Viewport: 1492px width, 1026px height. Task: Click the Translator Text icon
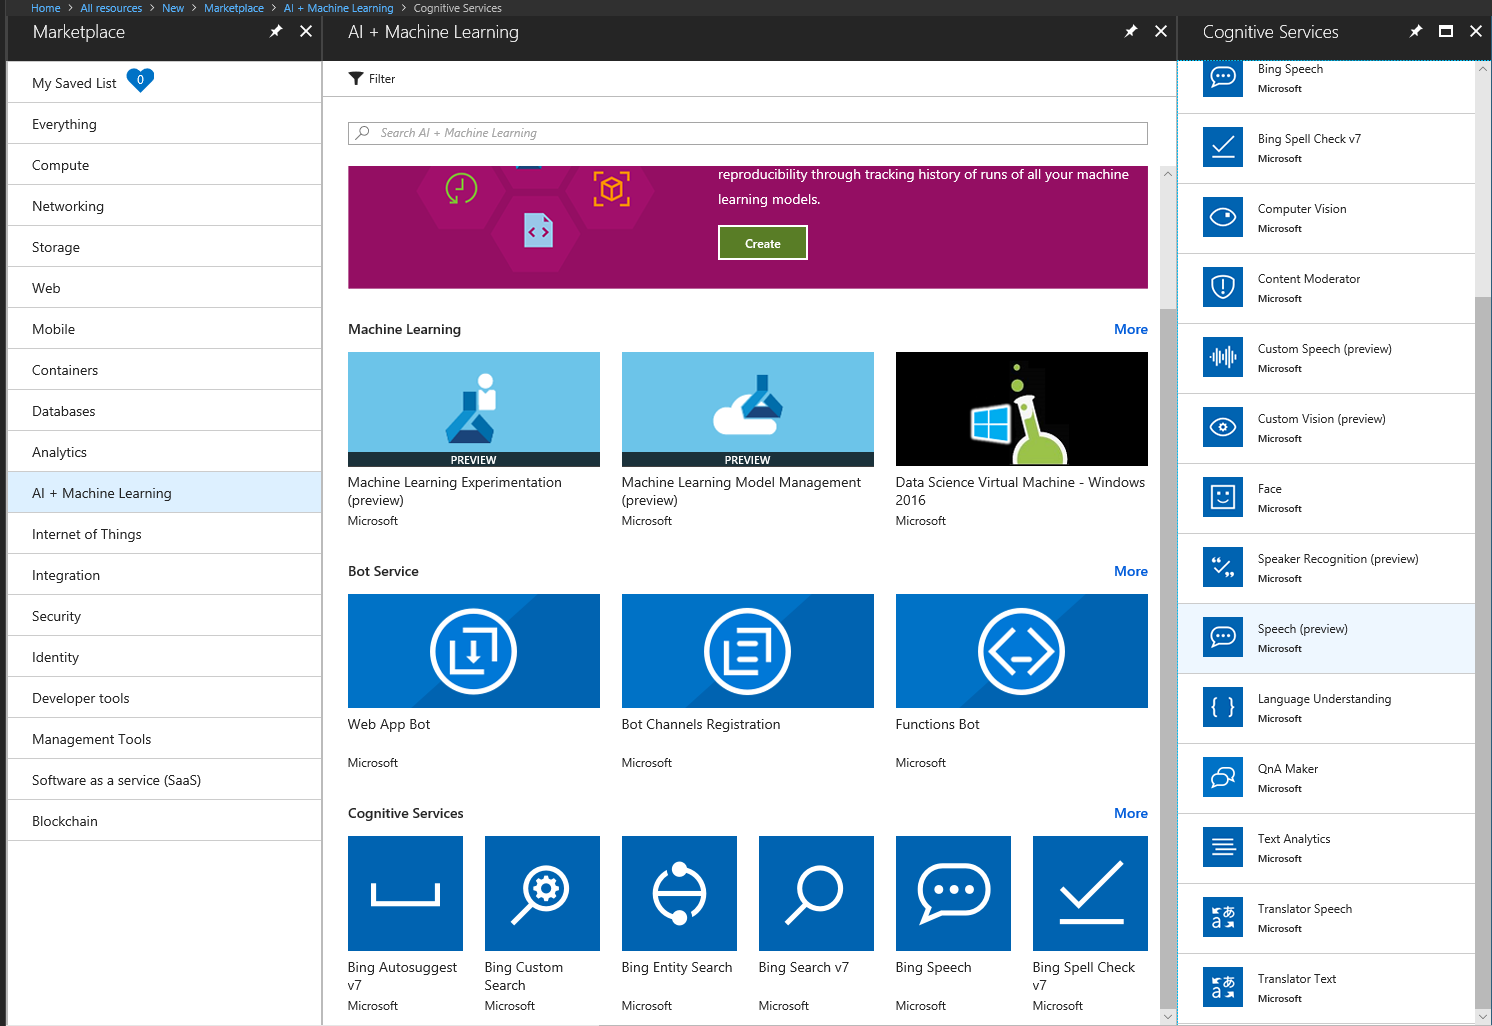click(1223, 987)
